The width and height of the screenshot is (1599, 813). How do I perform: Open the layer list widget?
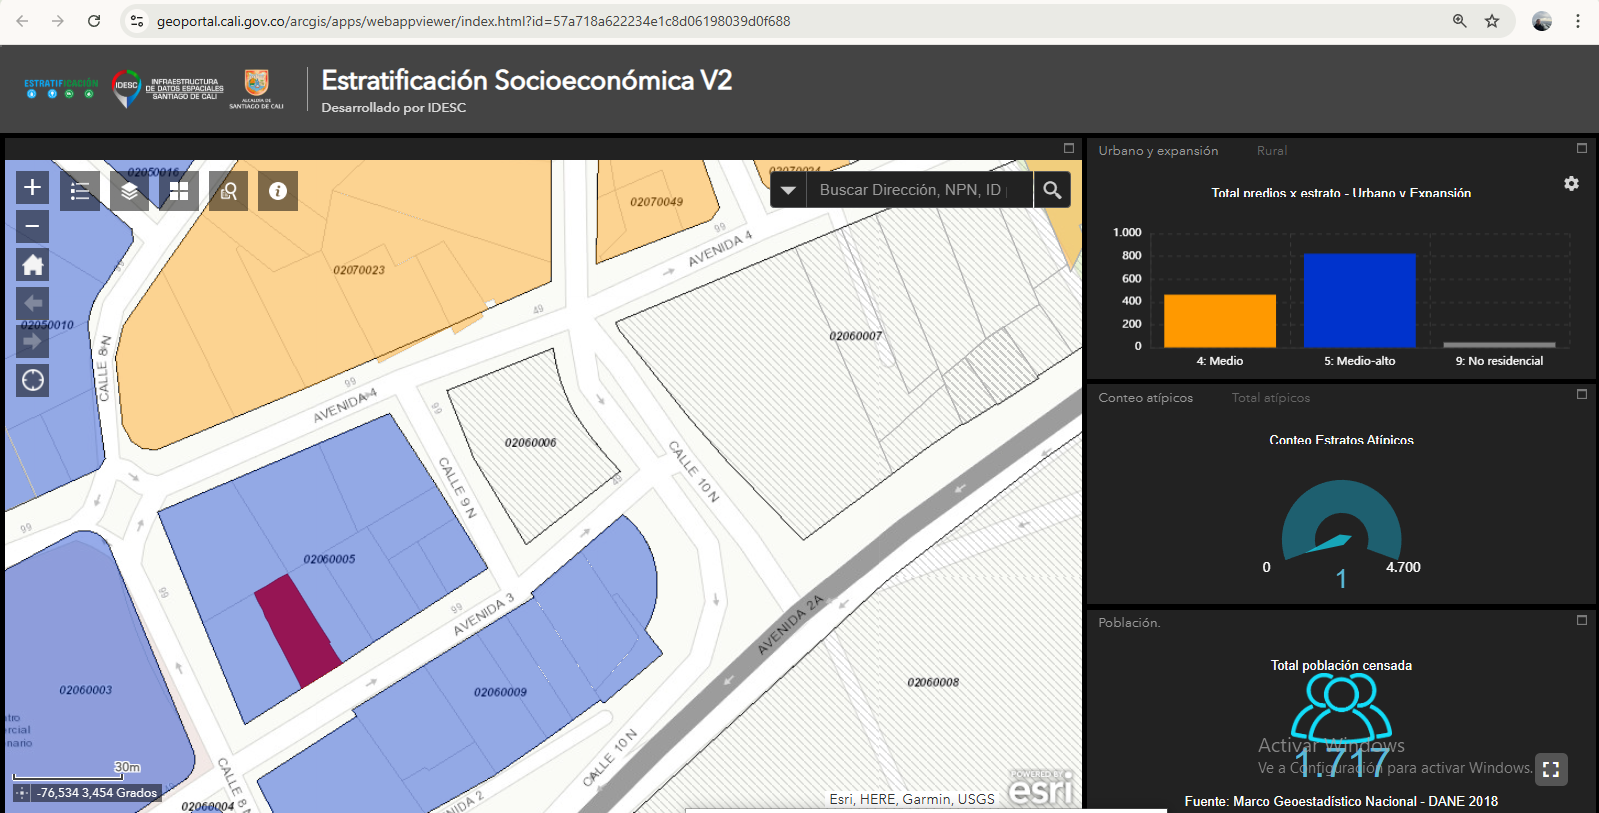pos(129,191)
